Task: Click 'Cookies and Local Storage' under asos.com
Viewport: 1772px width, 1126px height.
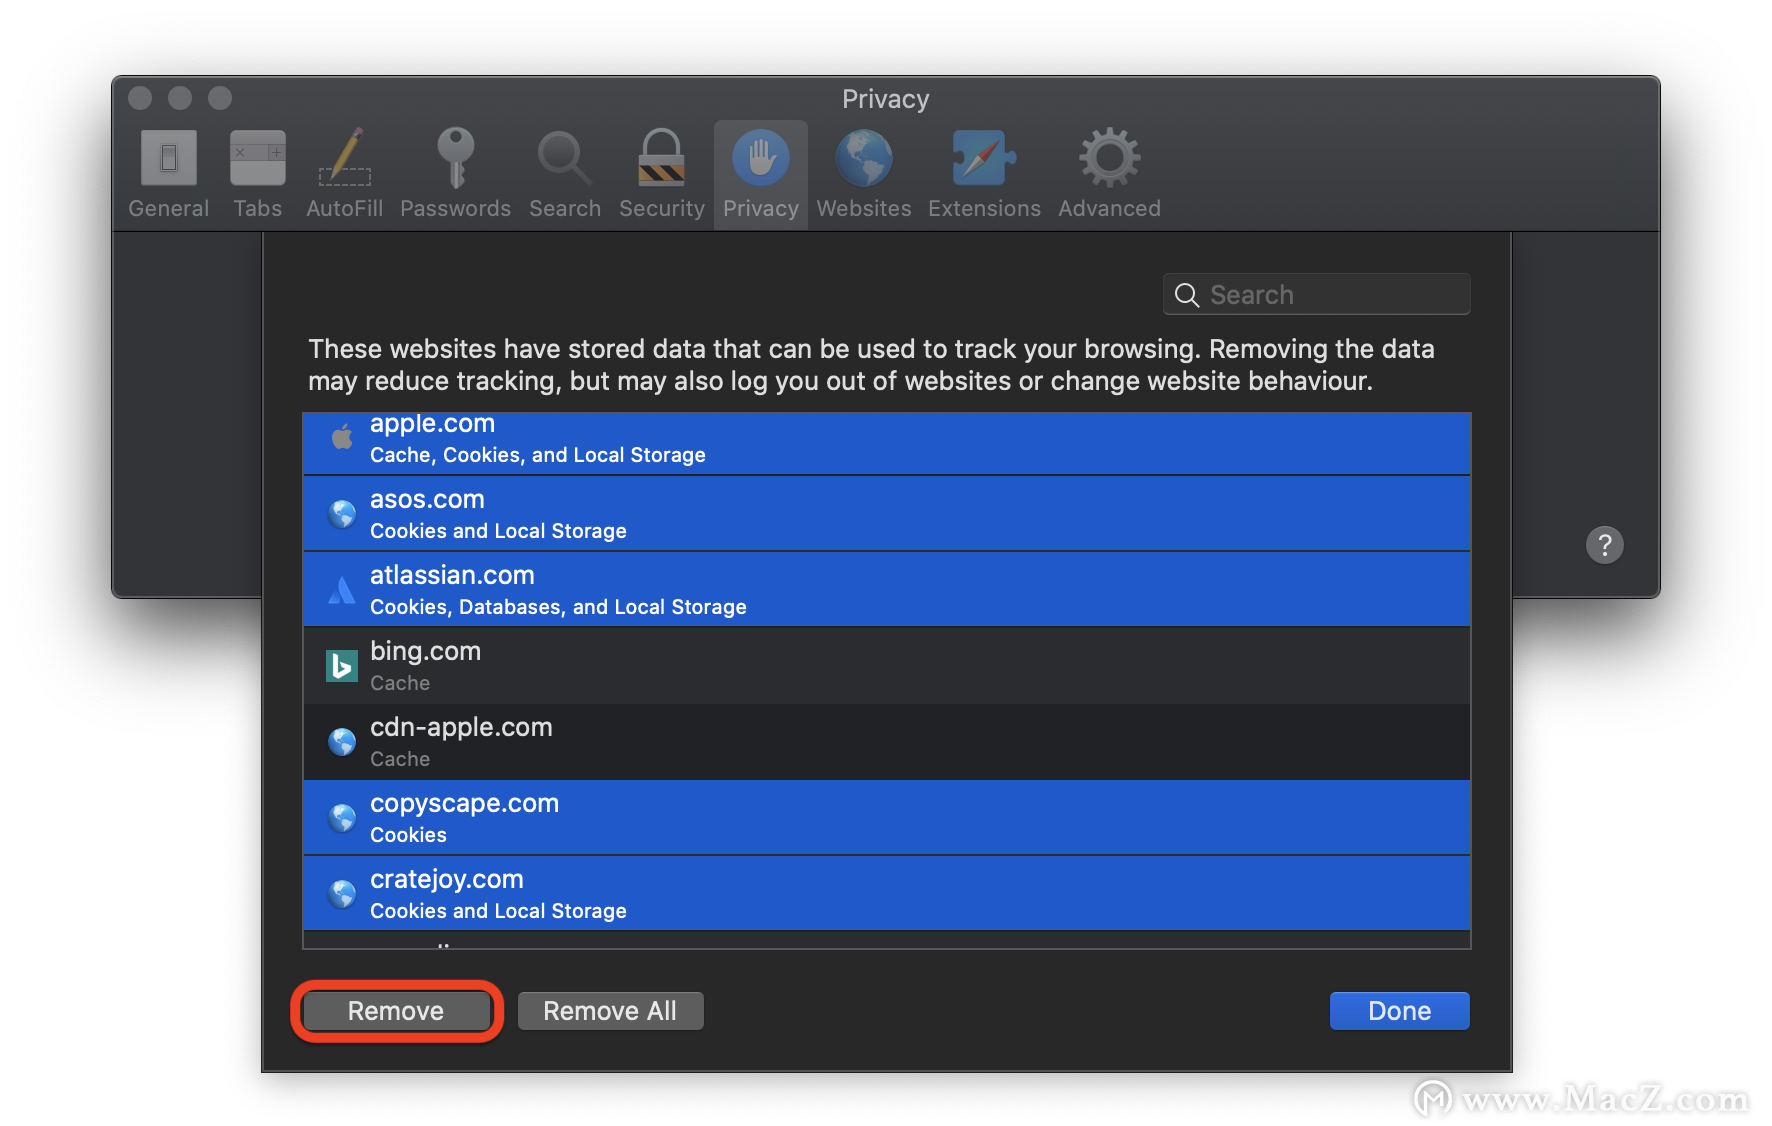Action: [x=498, y=531]
